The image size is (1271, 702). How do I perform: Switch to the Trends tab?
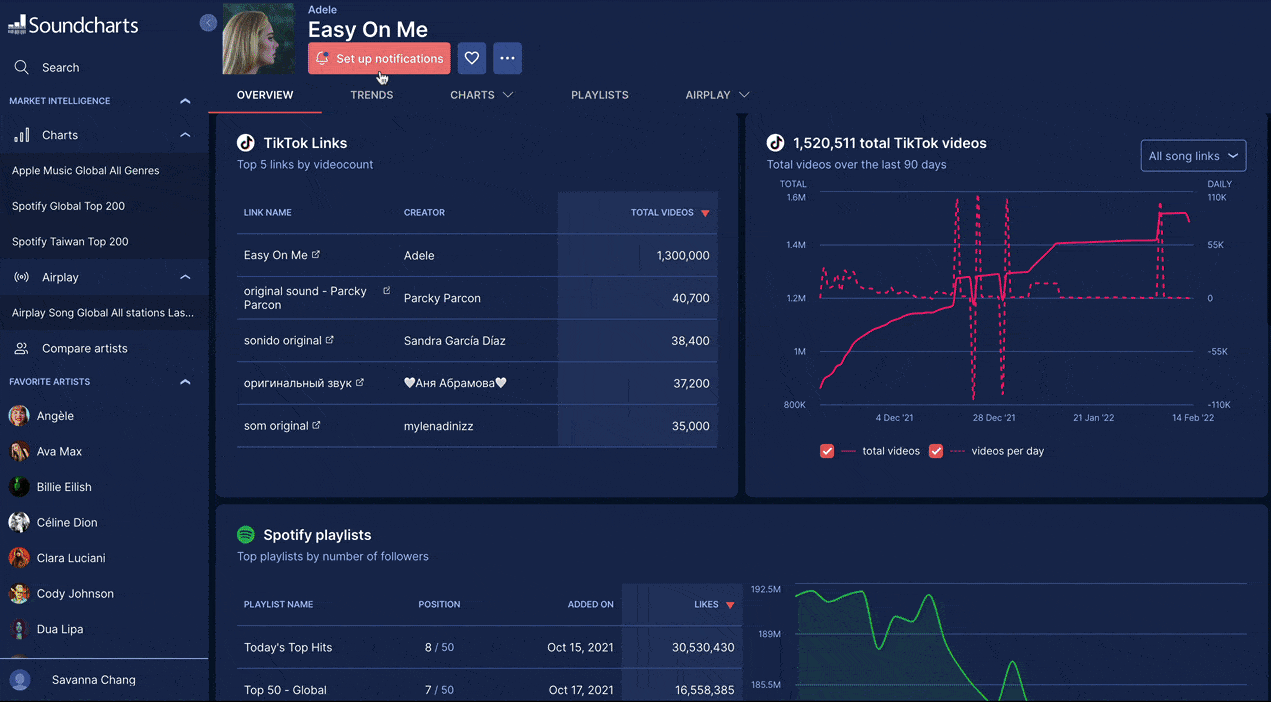(371, 95)
